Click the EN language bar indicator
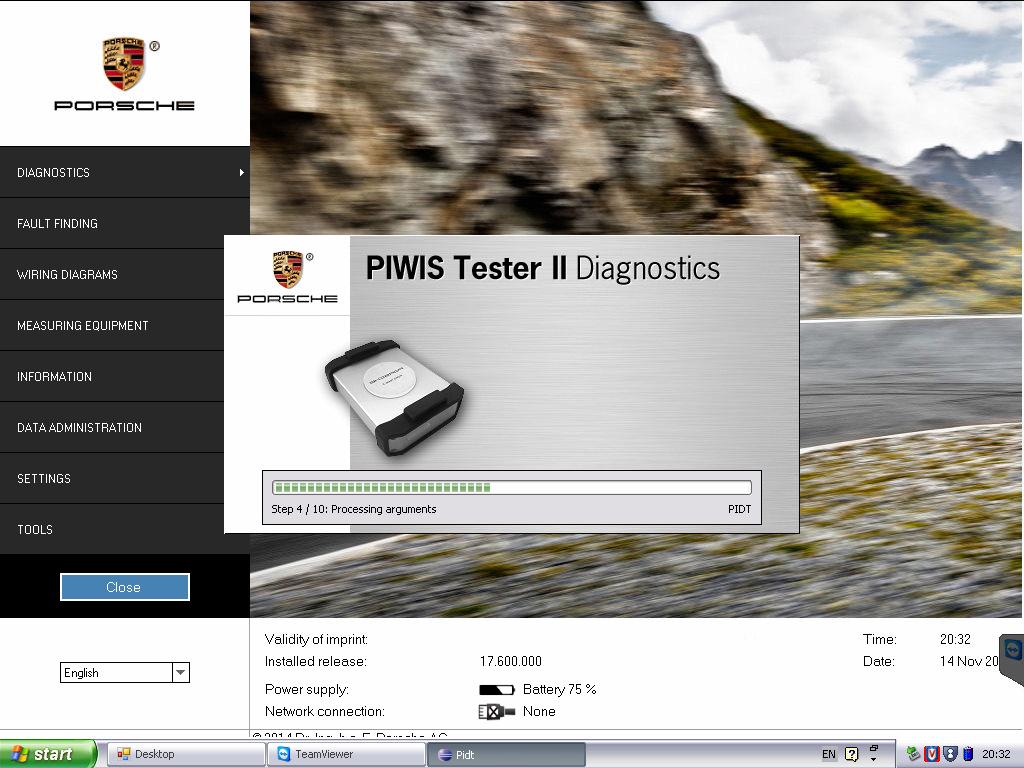This screenshot has height=768, width=1024. point(829,754)
